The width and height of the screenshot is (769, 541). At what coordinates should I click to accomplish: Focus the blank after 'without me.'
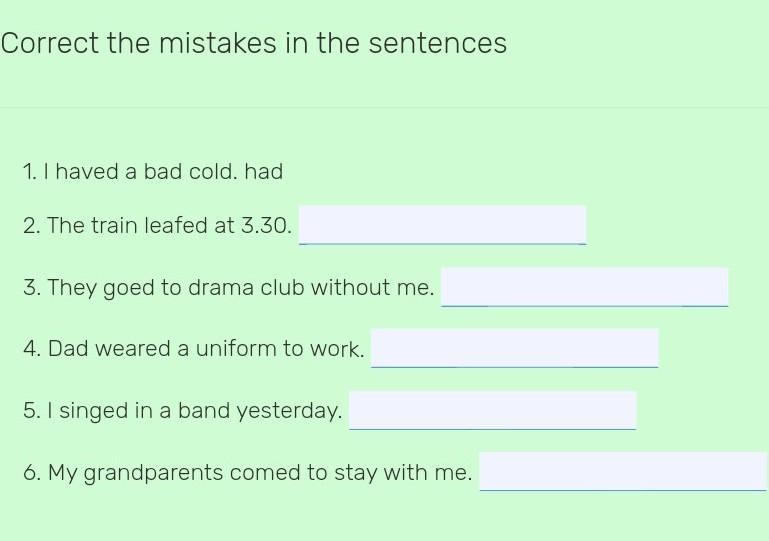point(585,287)
